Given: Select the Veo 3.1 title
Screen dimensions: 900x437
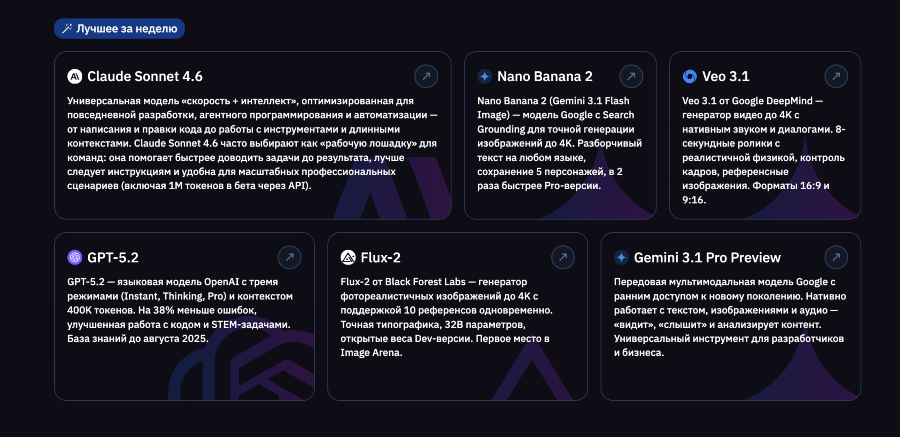Looking at the screenshot, I should point(726,76).
